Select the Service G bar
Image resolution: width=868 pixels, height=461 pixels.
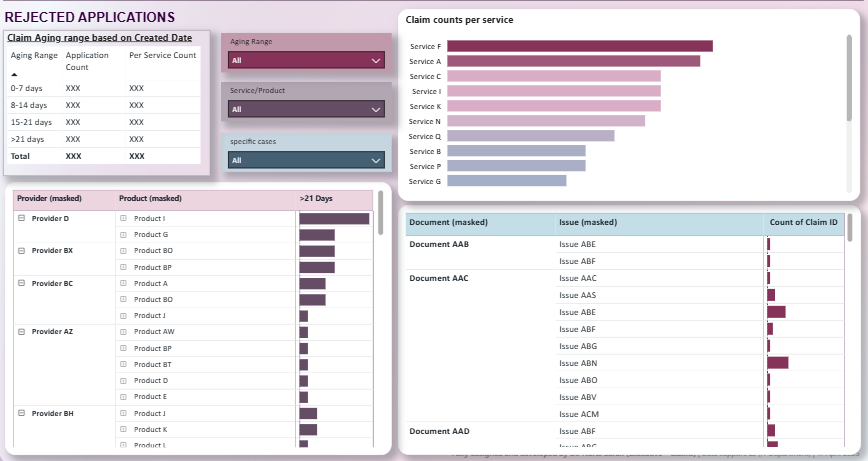click(x=507, y=180)
